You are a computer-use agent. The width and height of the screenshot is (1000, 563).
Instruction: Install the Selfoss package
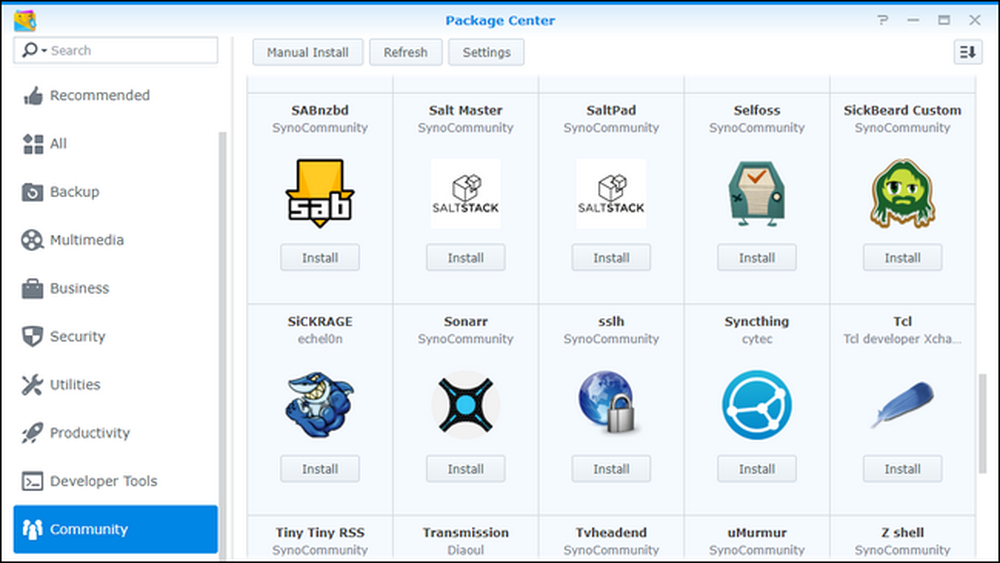coord(756,258)
